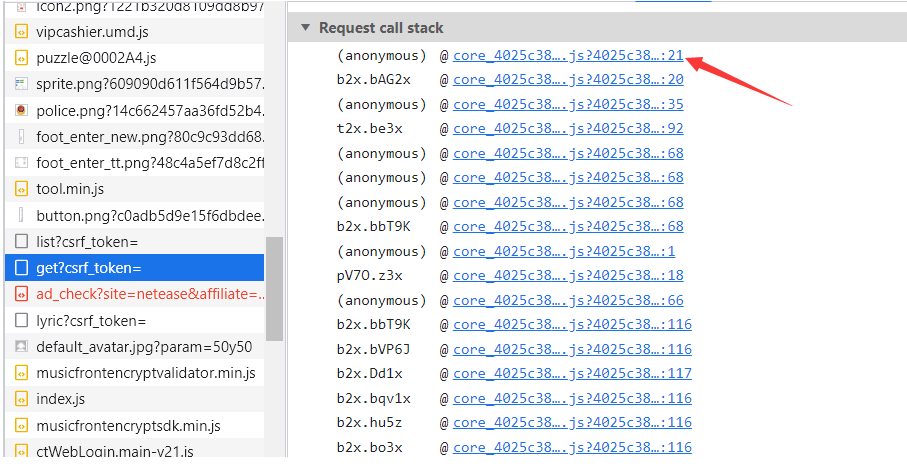Open the b2x.bAG2x source link ending :20
This screenshot has width=907, height=467.
tap(568, 80)
